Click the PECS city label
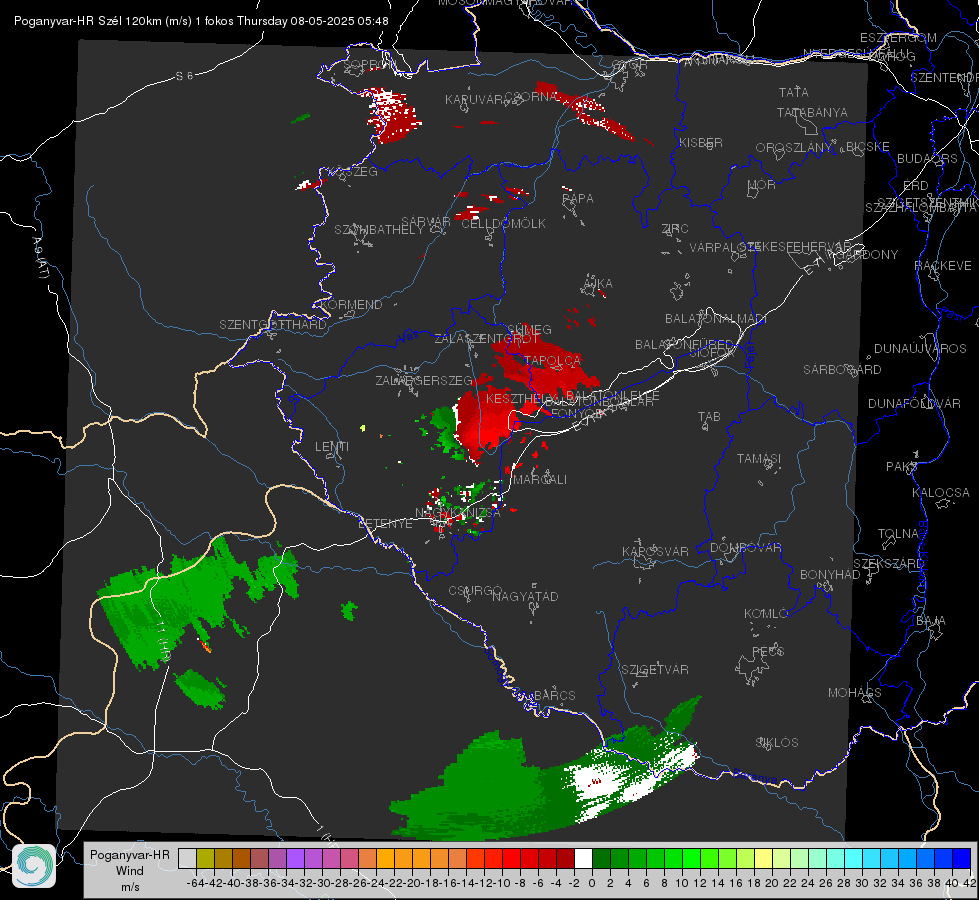 pos(767,652)
